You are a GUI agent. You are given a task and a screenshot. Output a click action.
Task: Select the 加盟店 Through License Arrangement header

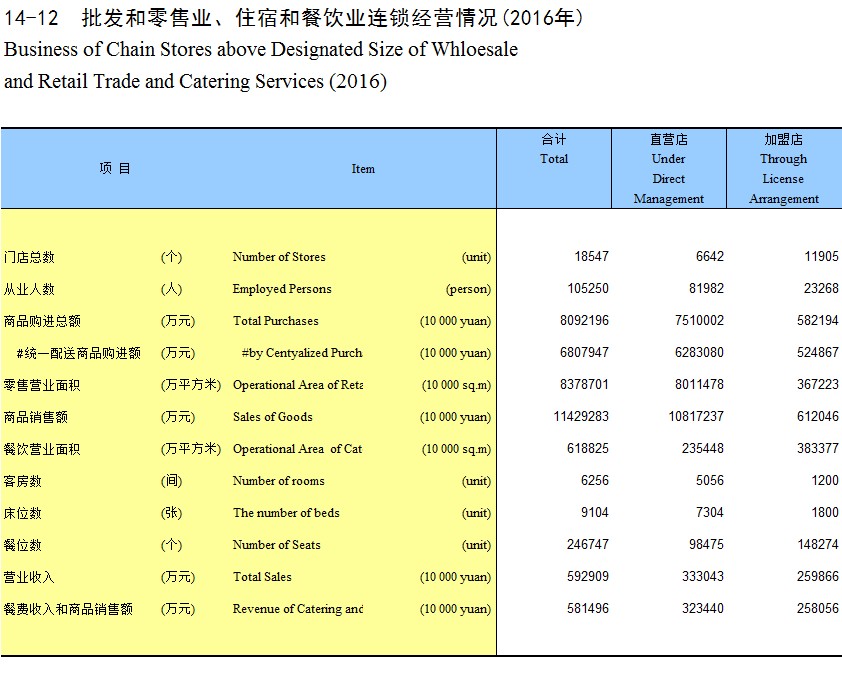[x=783, y=169]
